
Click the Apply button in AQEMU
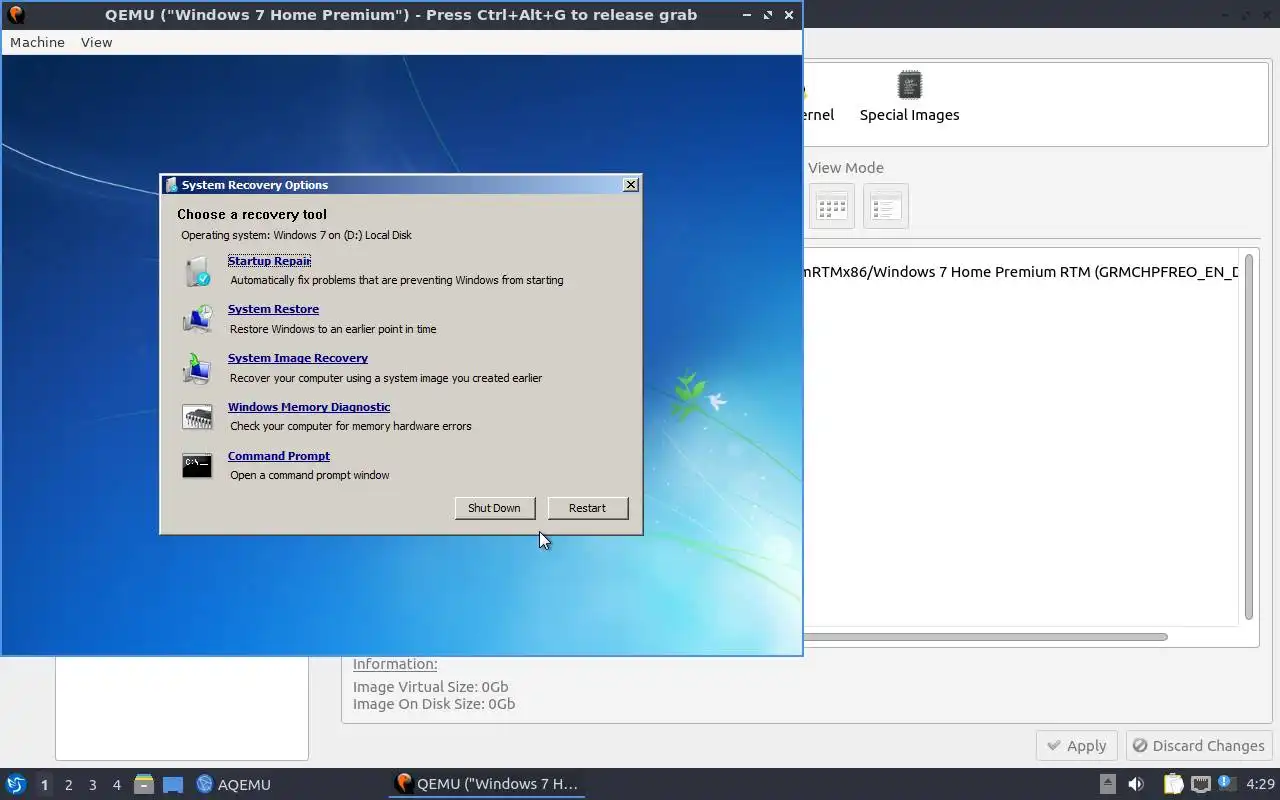coord(1077,746)
